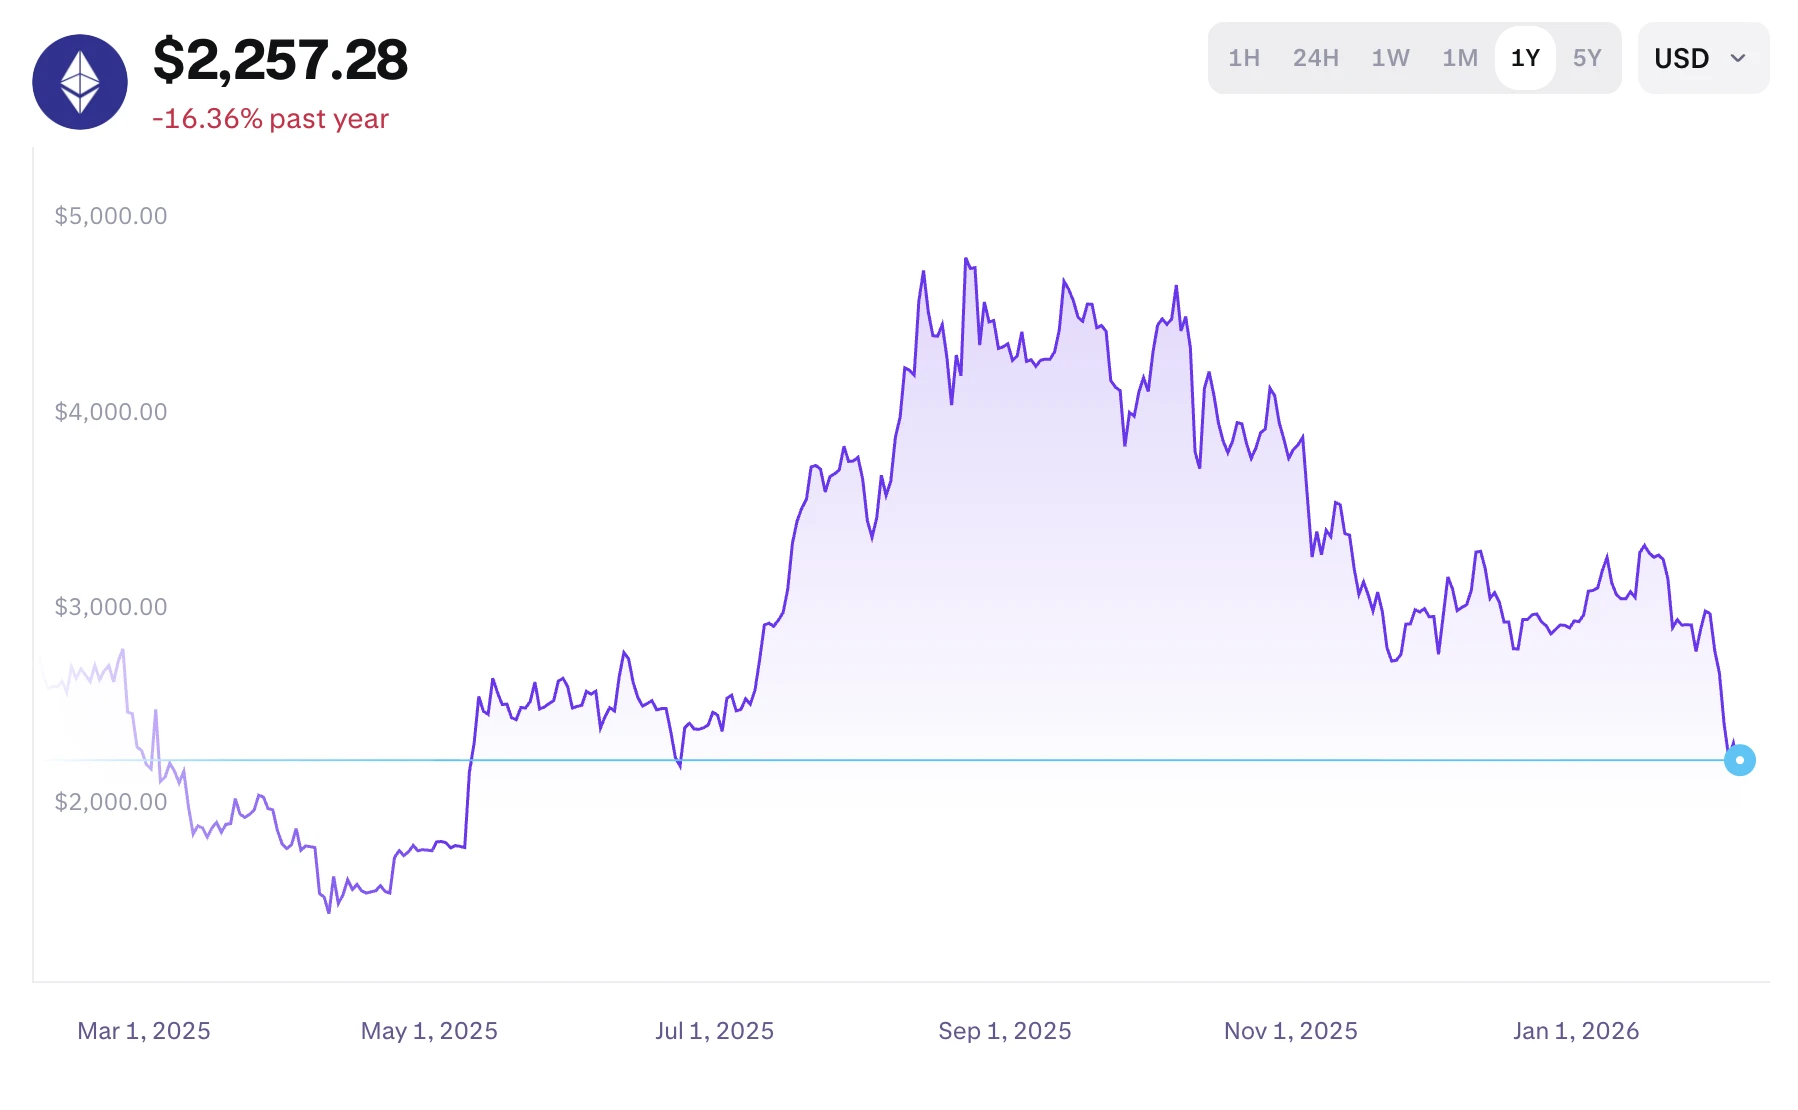
Task: Click the $2,257.28 price heading
Action: (280, 62)
